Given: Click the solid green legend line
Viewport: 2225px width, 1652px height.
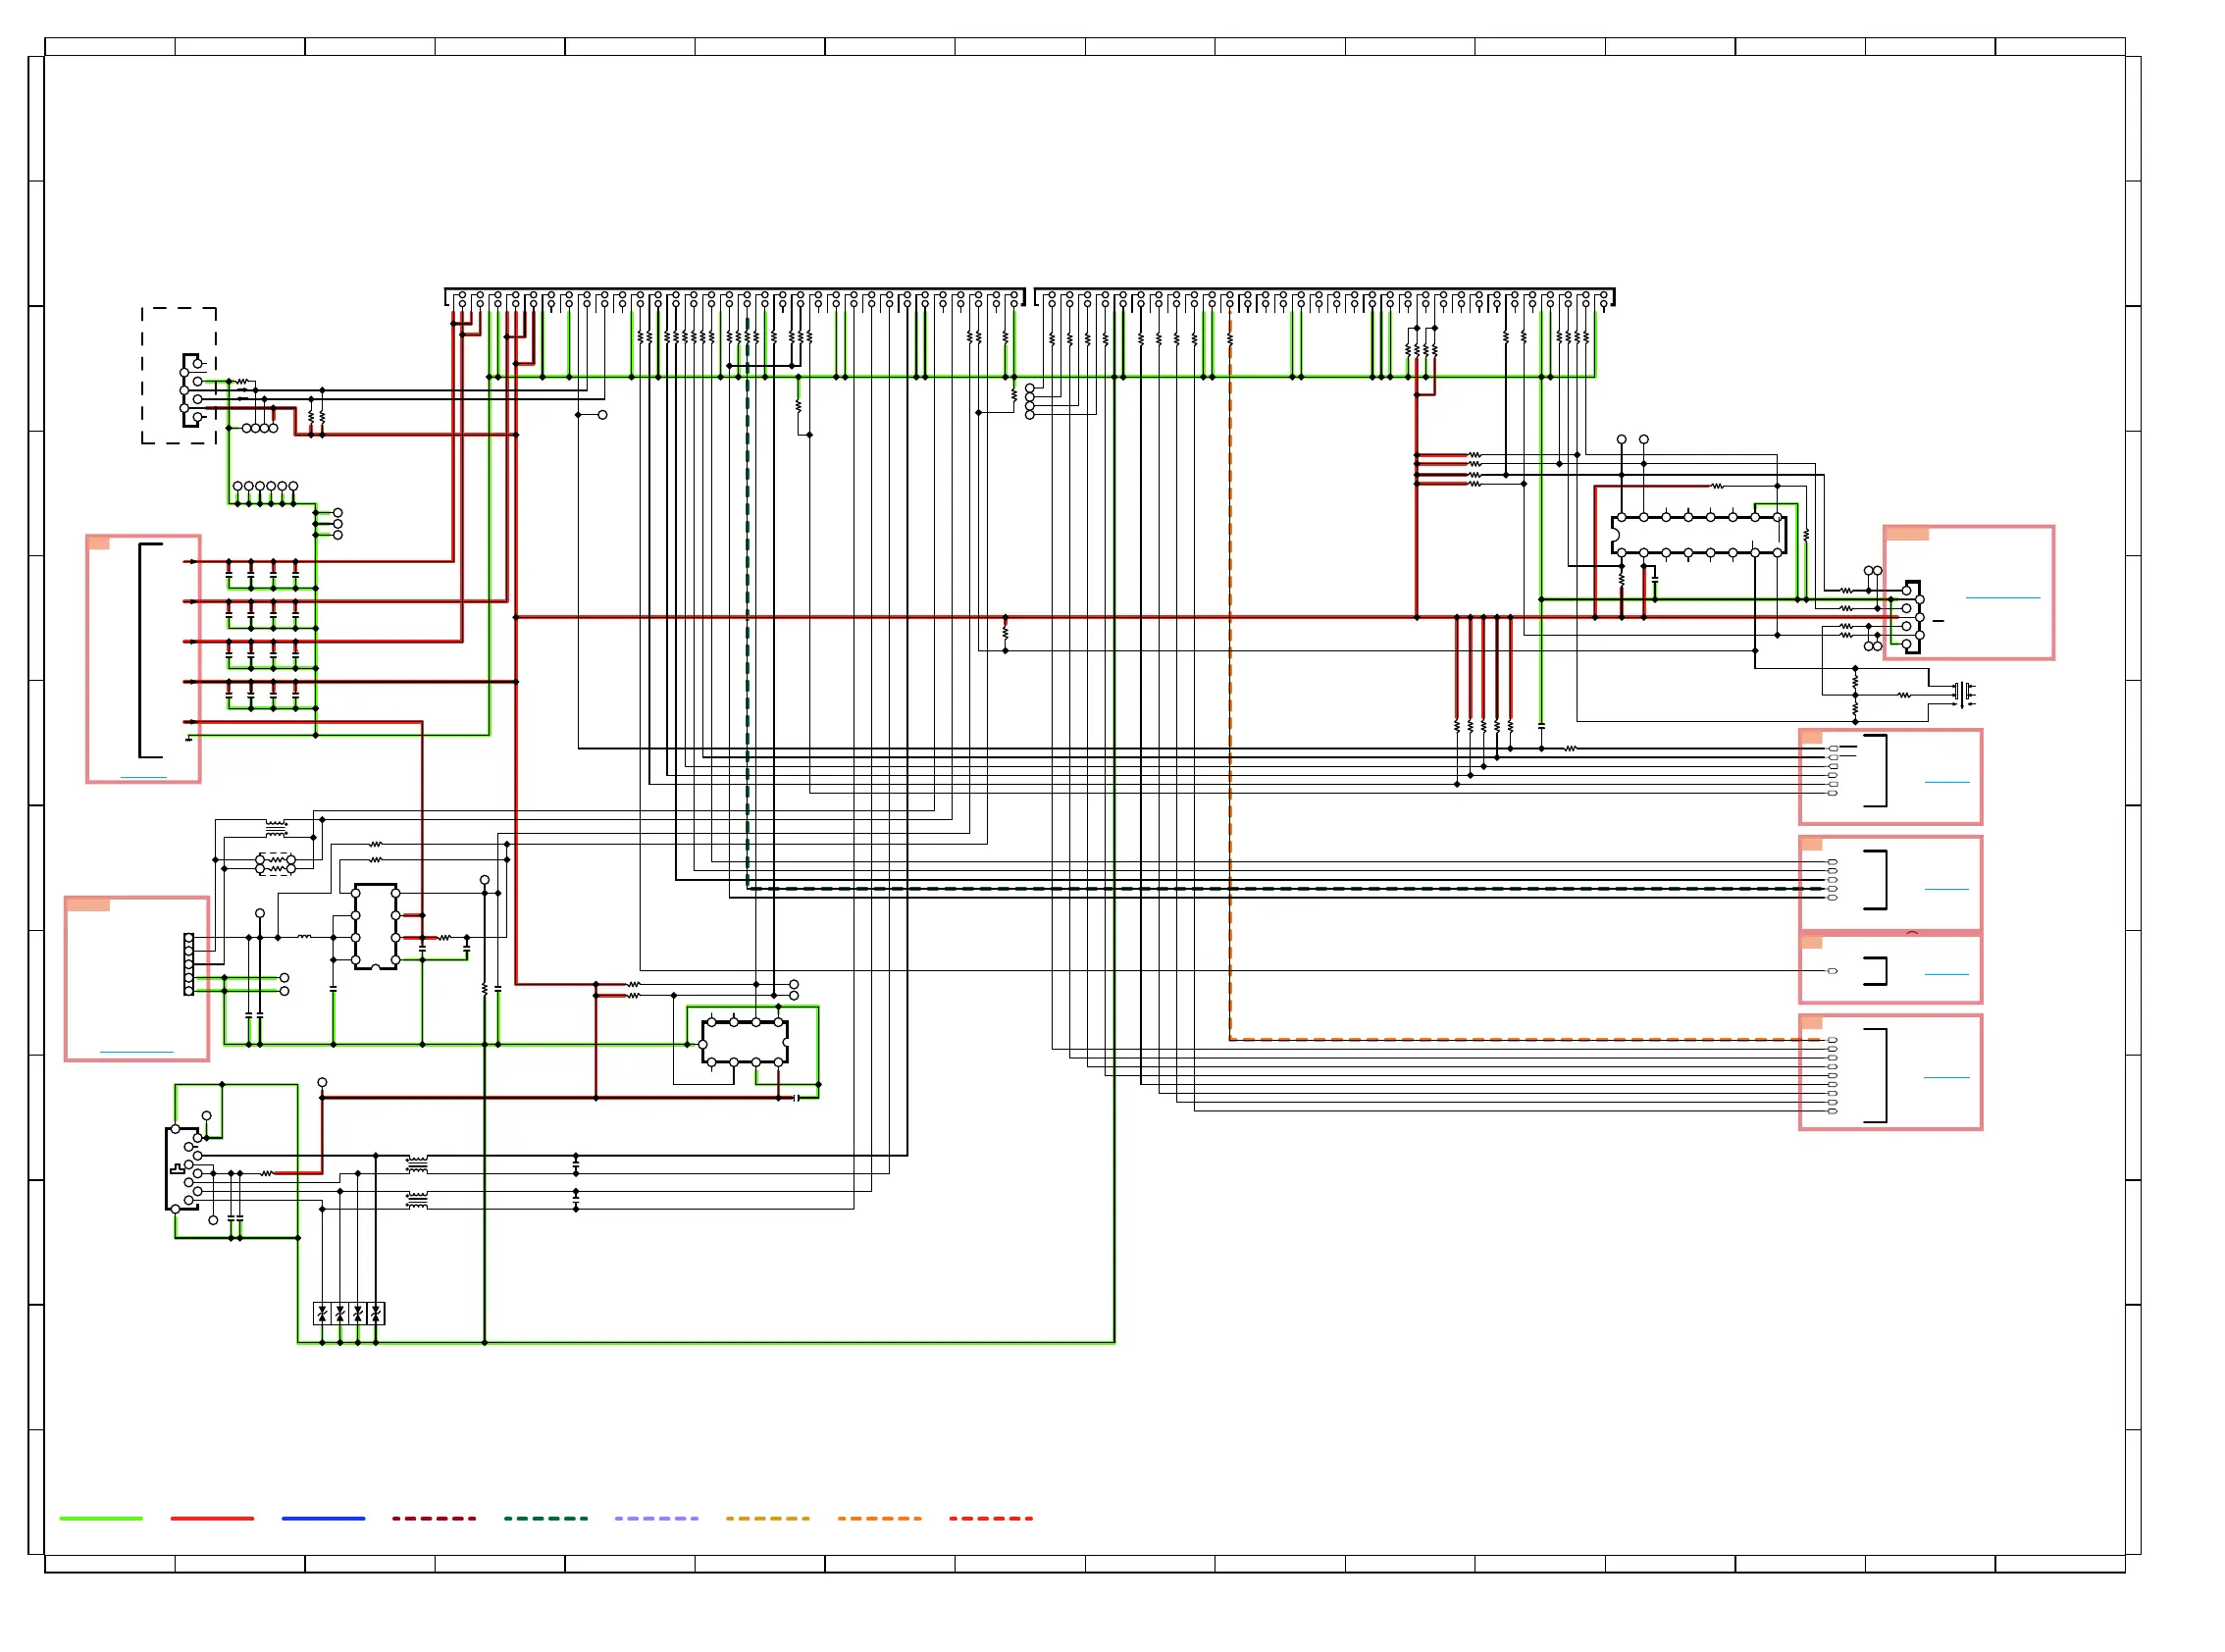Looking at the screenshot, I should [x=100, y=1518].
